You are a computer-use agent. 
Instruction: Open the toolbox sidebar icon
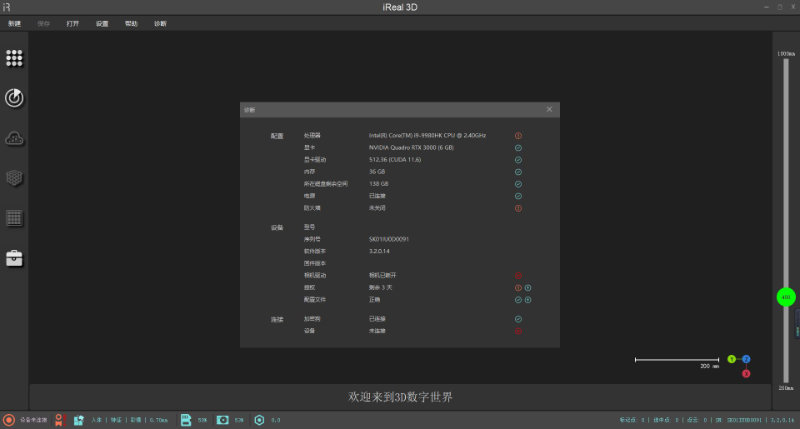pos(14,258)
